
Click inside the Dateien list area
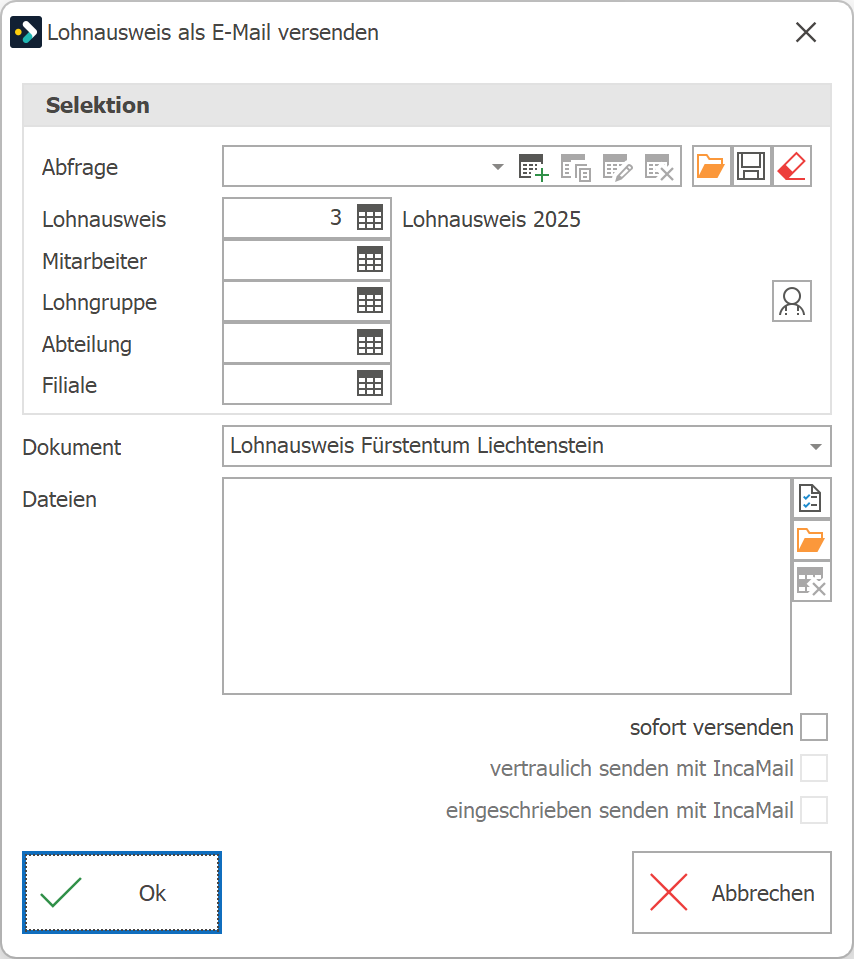coord(507,586)
